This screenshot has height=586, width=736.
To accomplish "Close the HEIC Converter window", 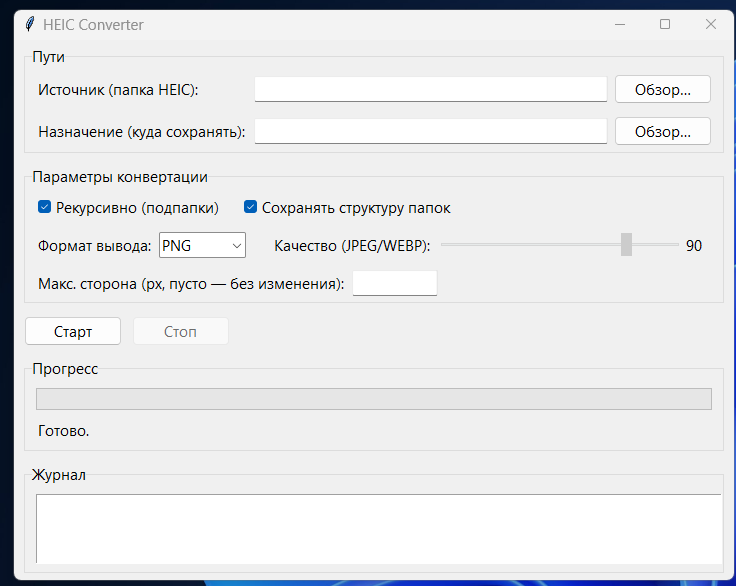I will pyautogui.click(x=711, y=24).
